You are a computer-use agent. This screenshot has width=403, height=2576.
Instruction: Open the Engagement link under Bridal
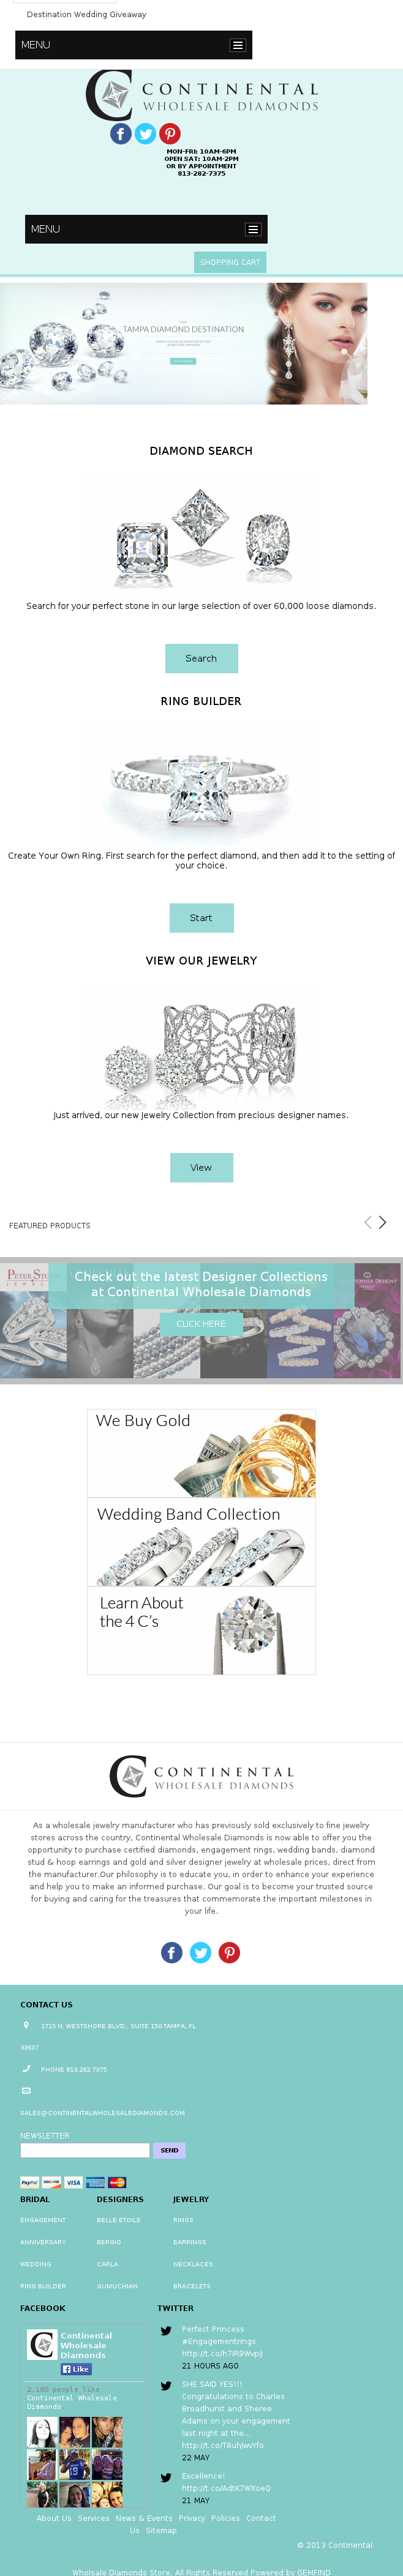43,2220
